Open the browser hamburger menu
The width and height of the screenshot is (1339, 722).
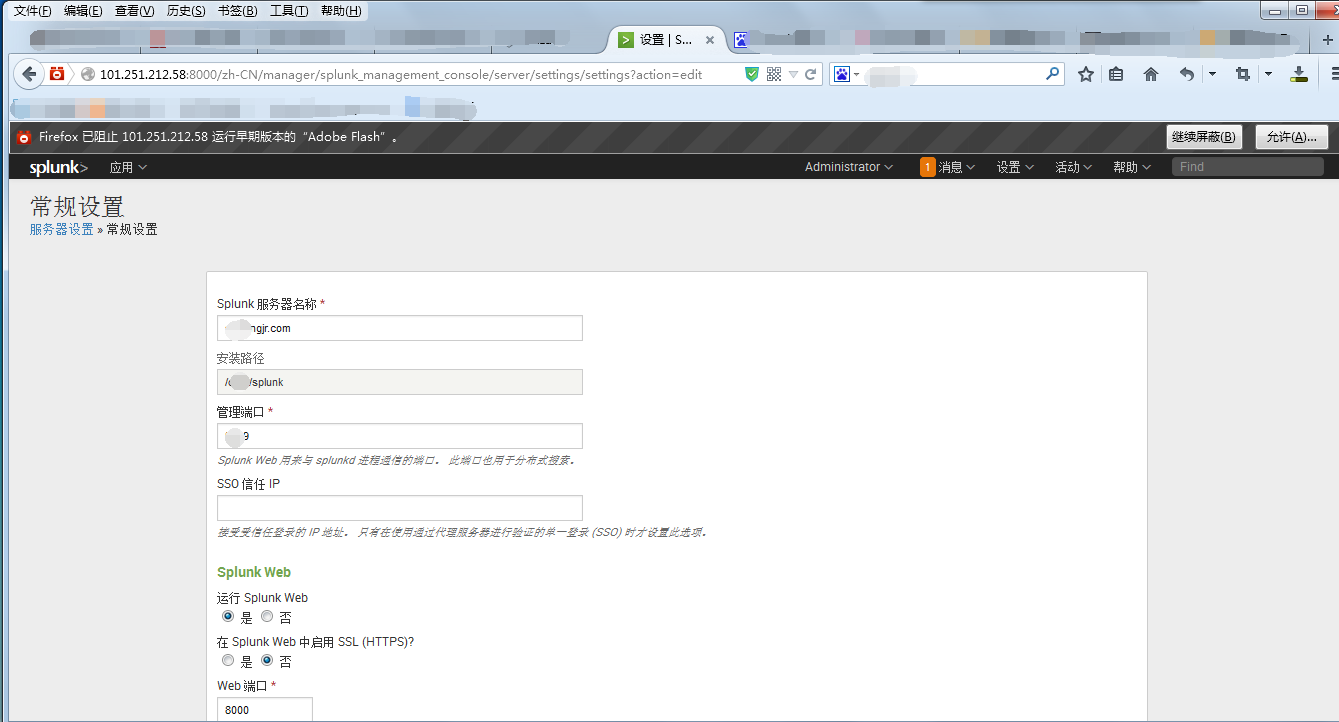1333,74
